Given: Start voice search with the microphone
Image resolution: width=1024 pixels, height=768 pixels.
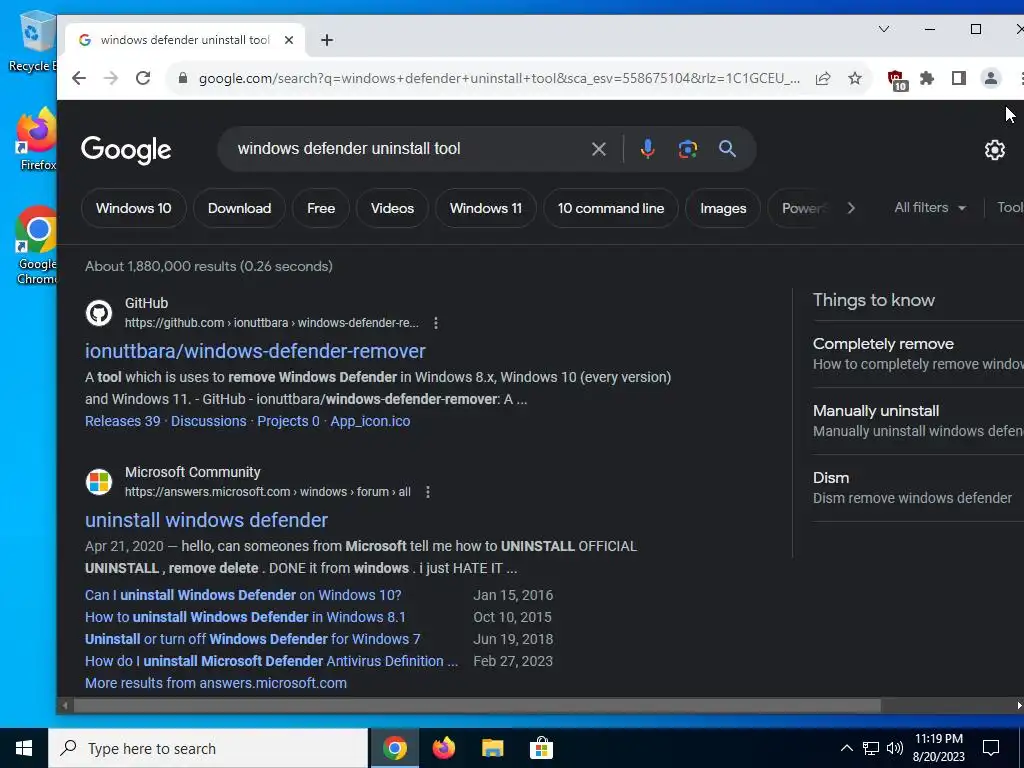Looking at the screenshot, I should (647, 149).
